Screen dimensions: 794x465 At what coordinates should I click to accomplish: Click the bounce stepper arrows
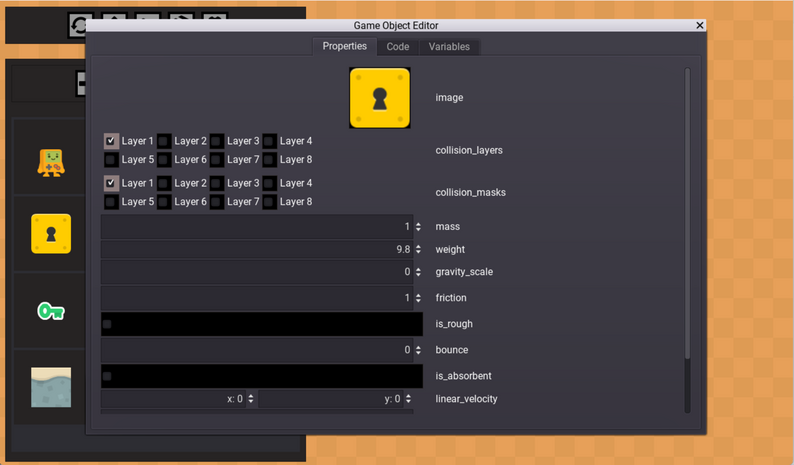coord(418,350)
